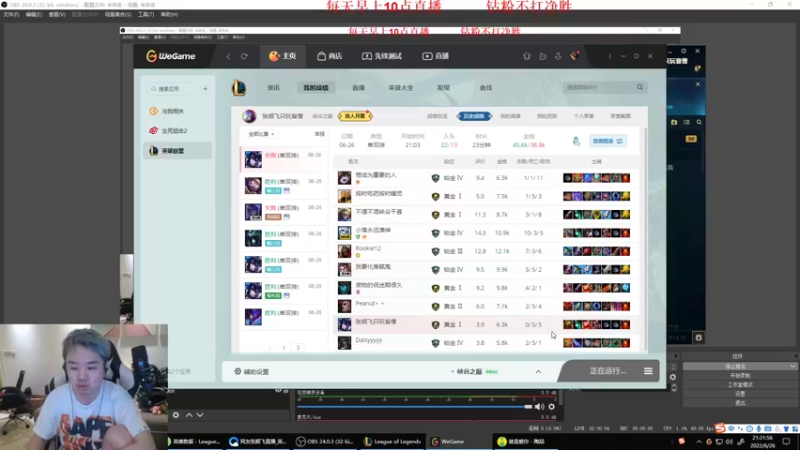Mute the OBS audio mixer speaker
This screenshot has width=800, height=450.
[x=539, y=407]
